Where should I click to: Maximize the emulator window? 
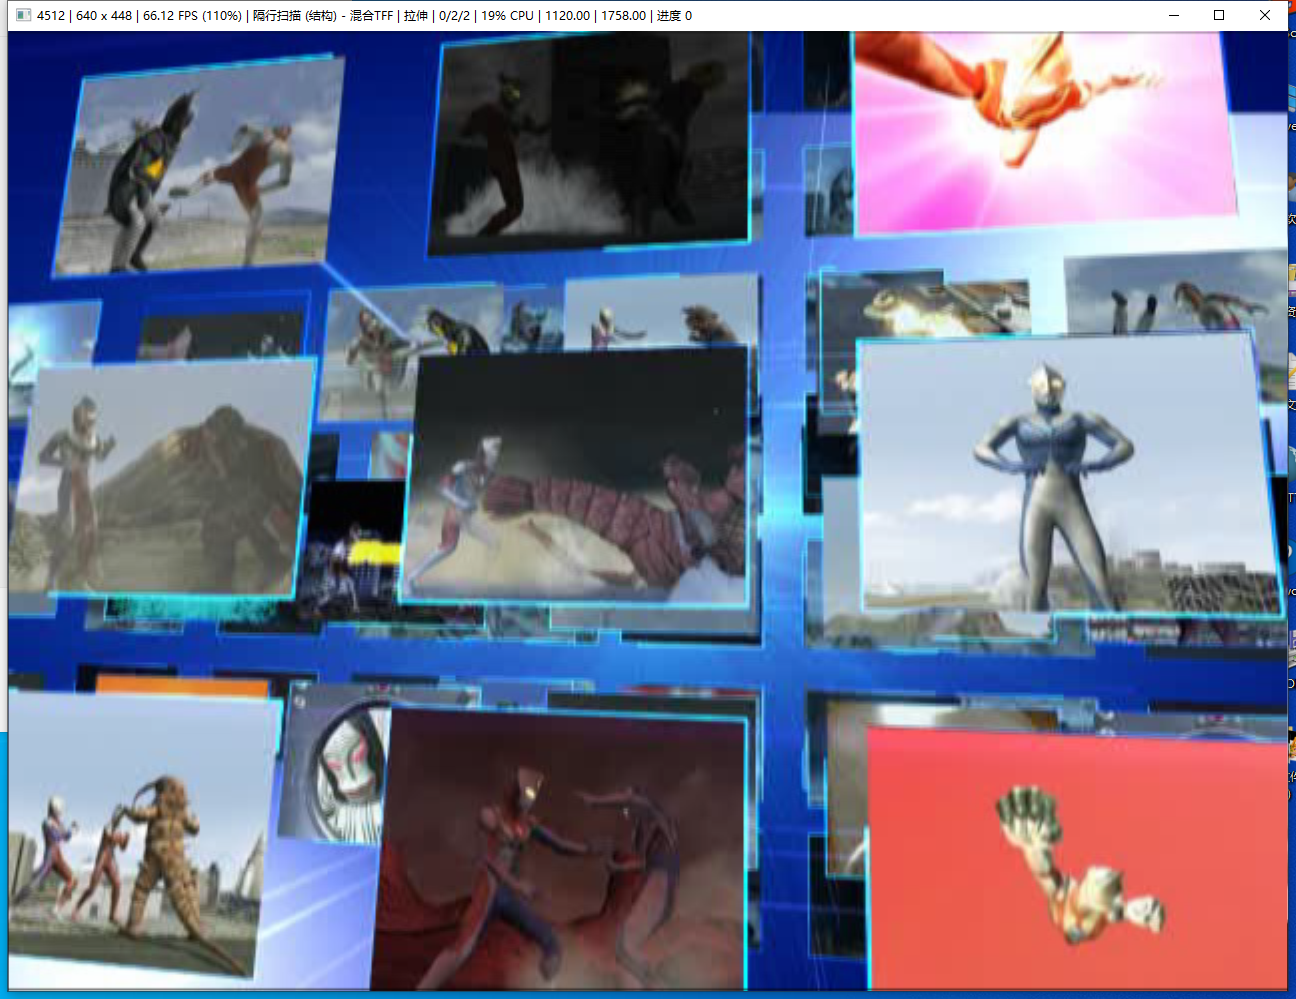[x=1219, y=15]
